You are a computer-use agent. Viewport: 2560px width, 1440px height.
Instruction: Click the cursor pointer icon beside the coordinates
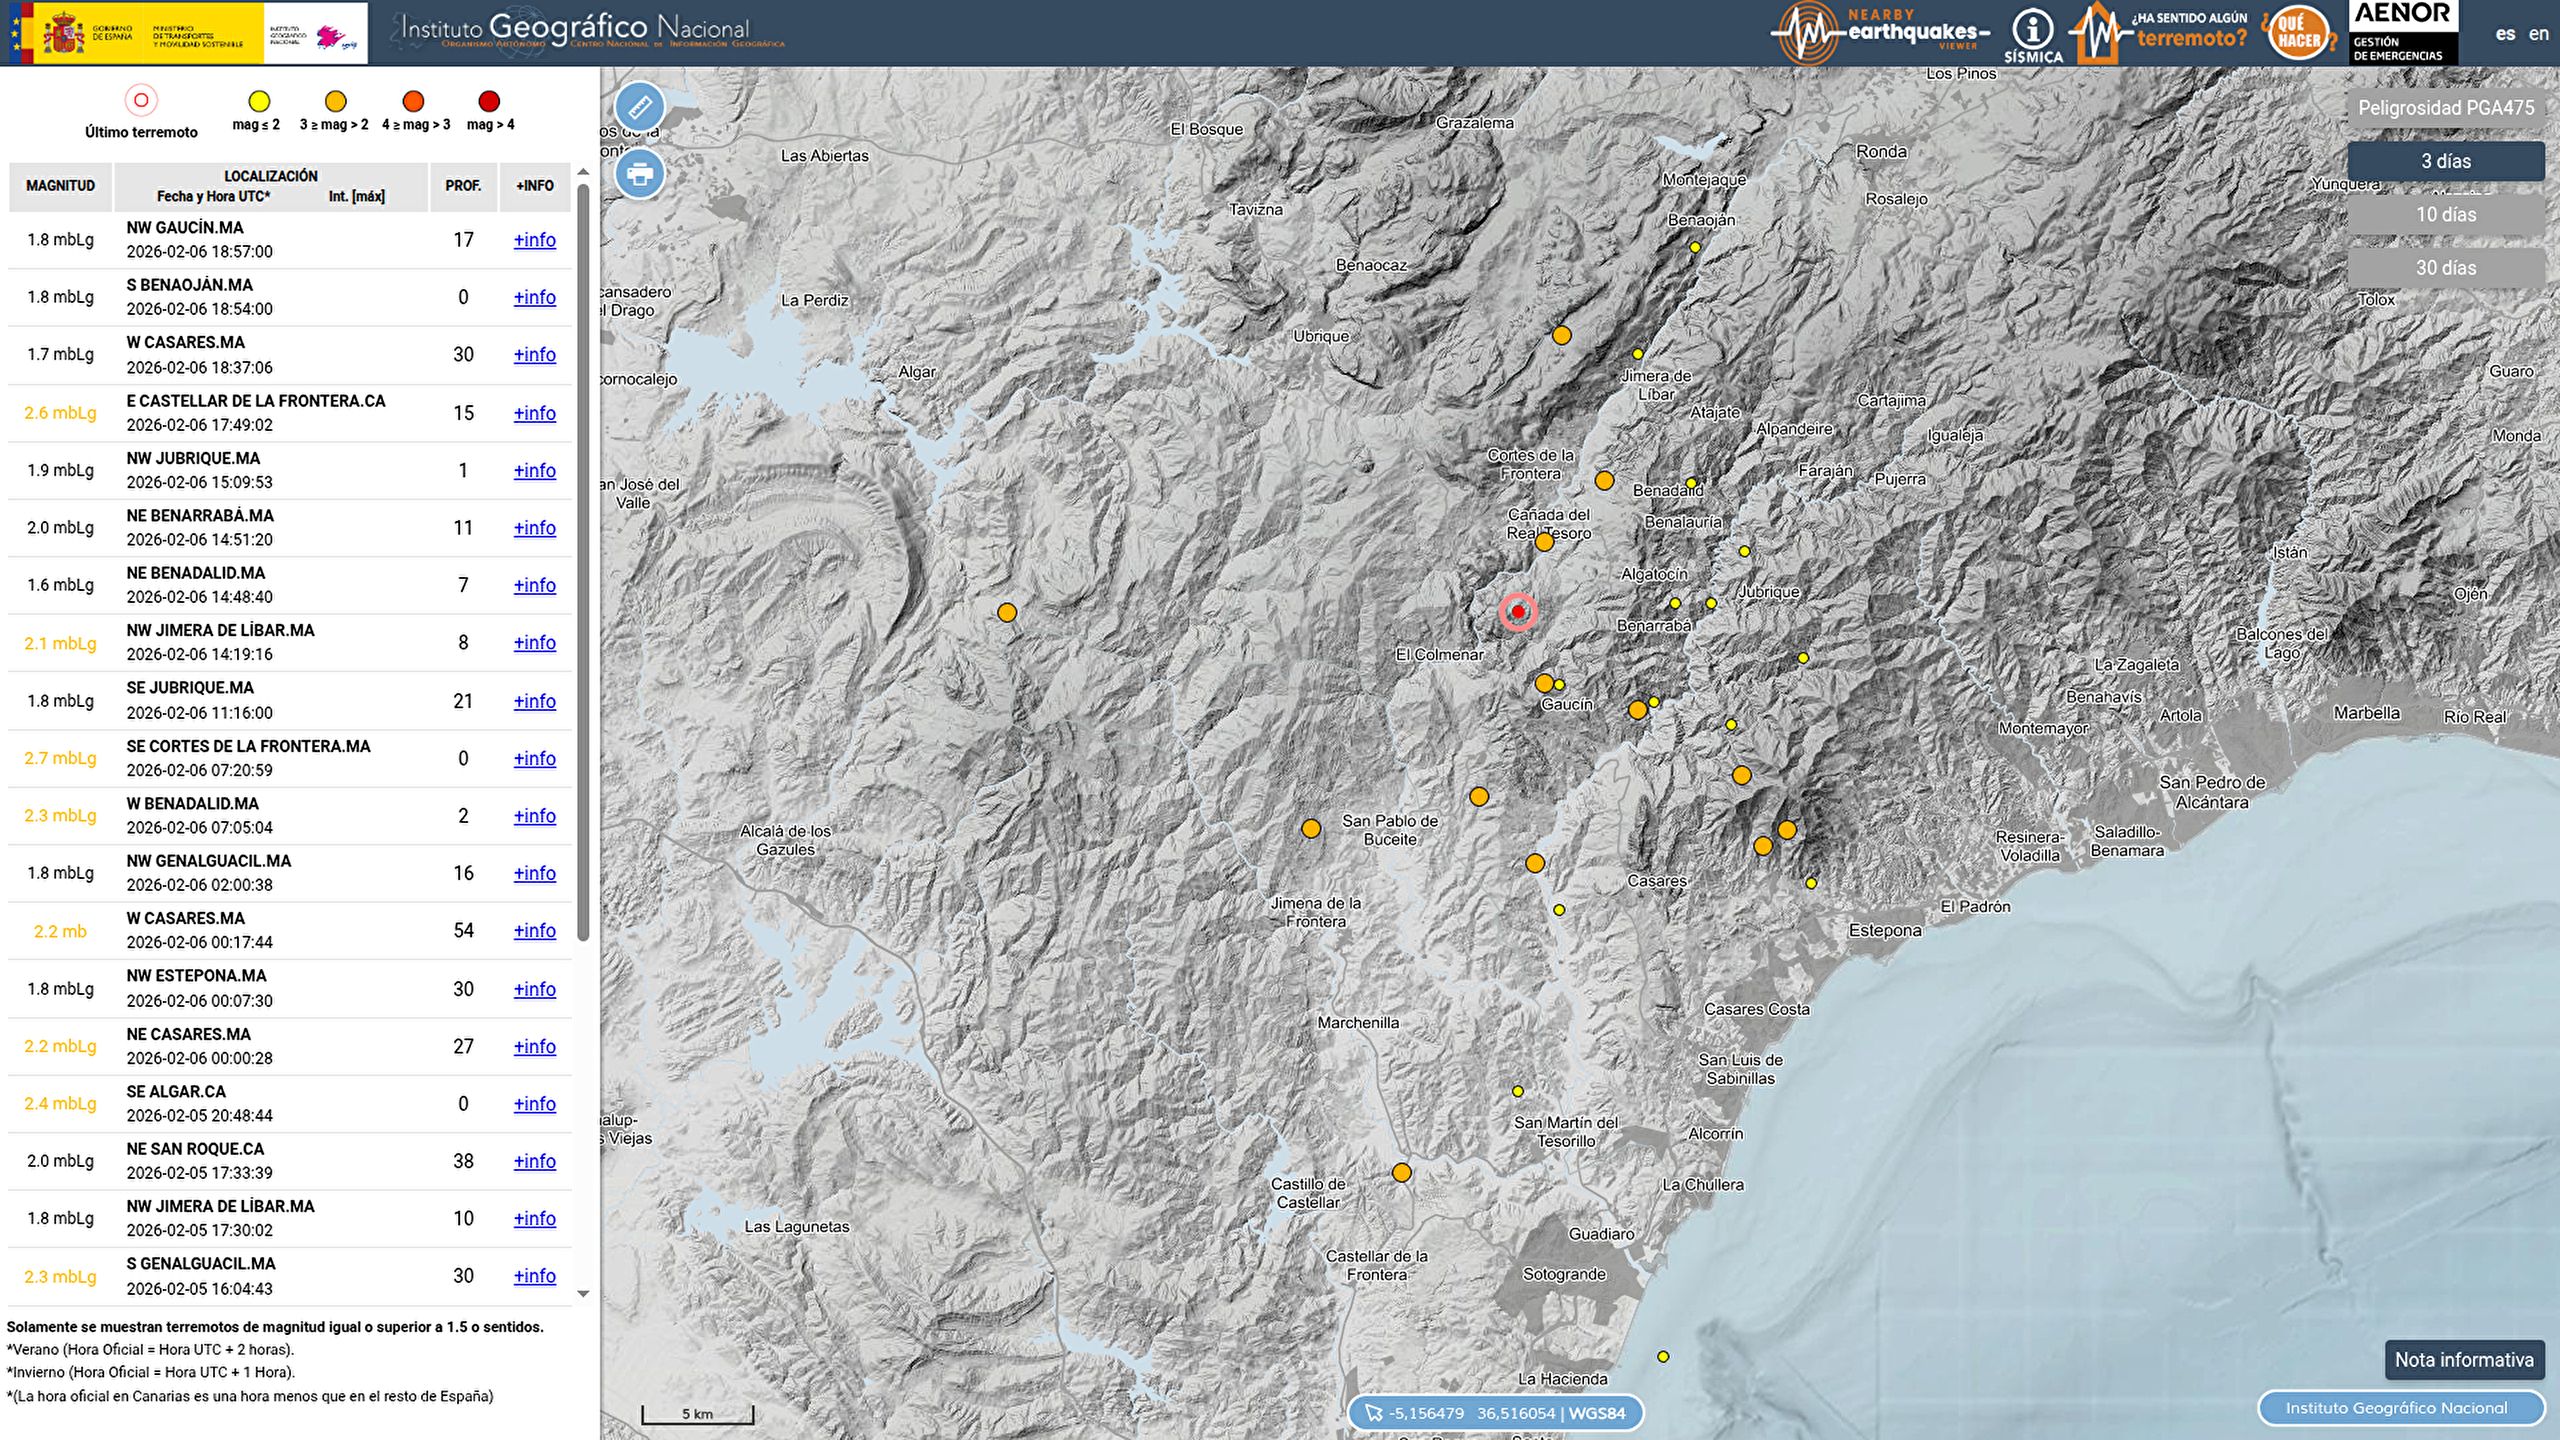click(x=1375, y=1413)
